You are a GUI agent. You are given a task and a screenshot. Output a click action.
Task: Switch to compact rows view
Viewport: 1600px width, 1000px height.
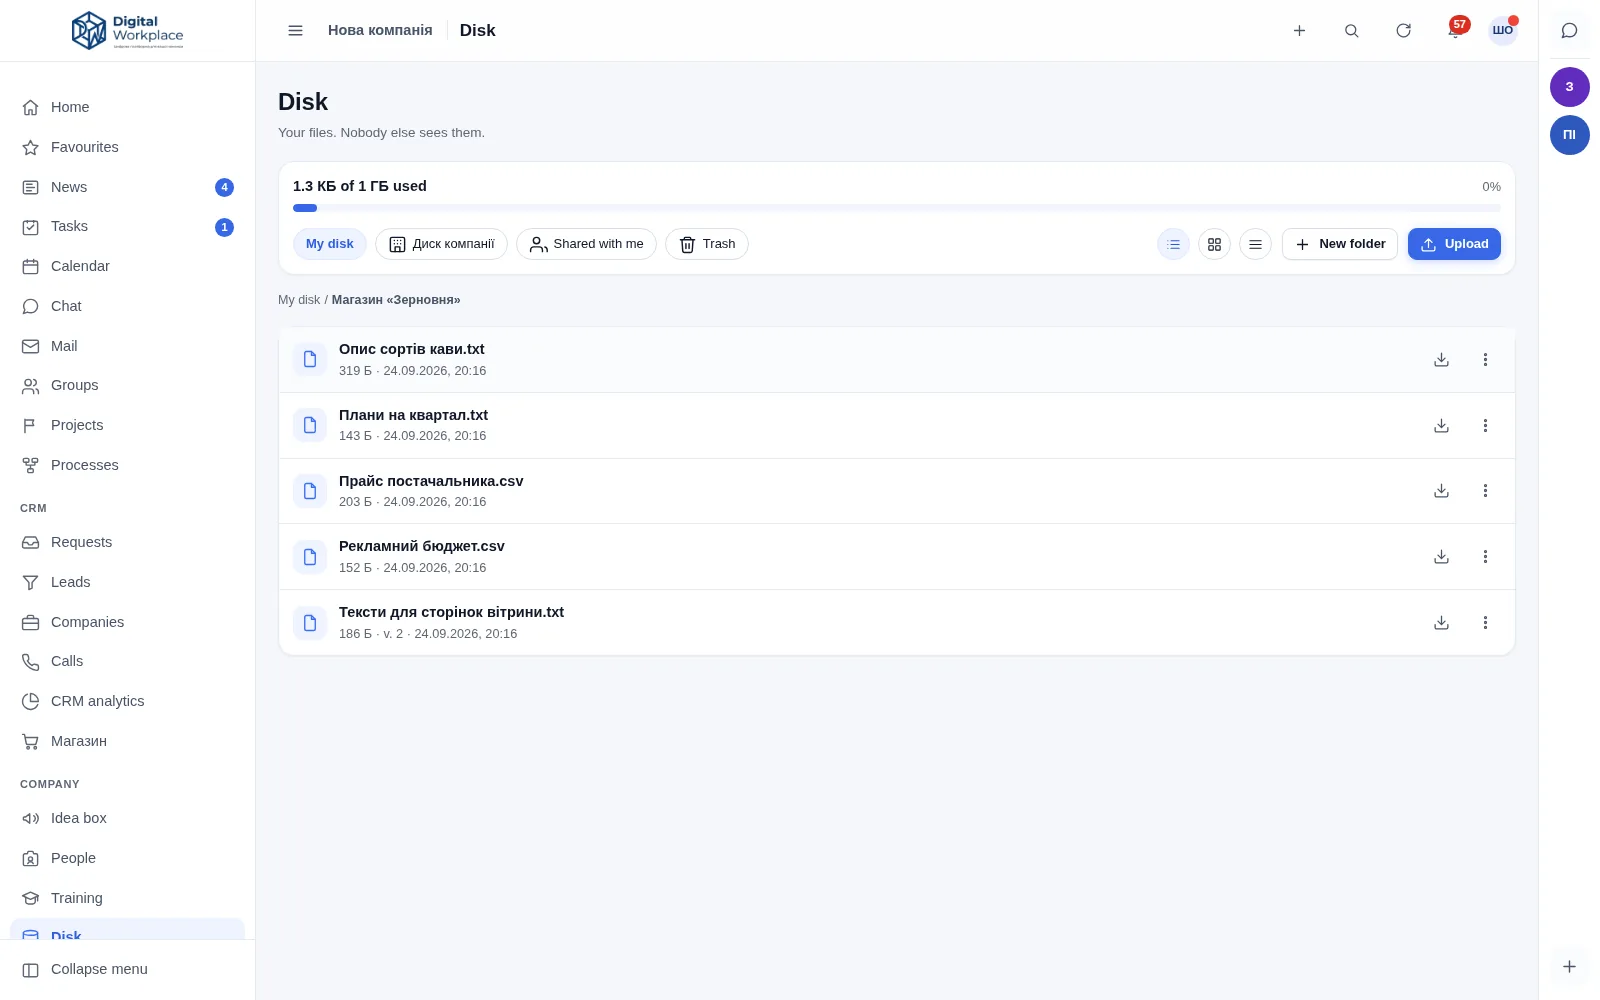[x=1255, y=244]
